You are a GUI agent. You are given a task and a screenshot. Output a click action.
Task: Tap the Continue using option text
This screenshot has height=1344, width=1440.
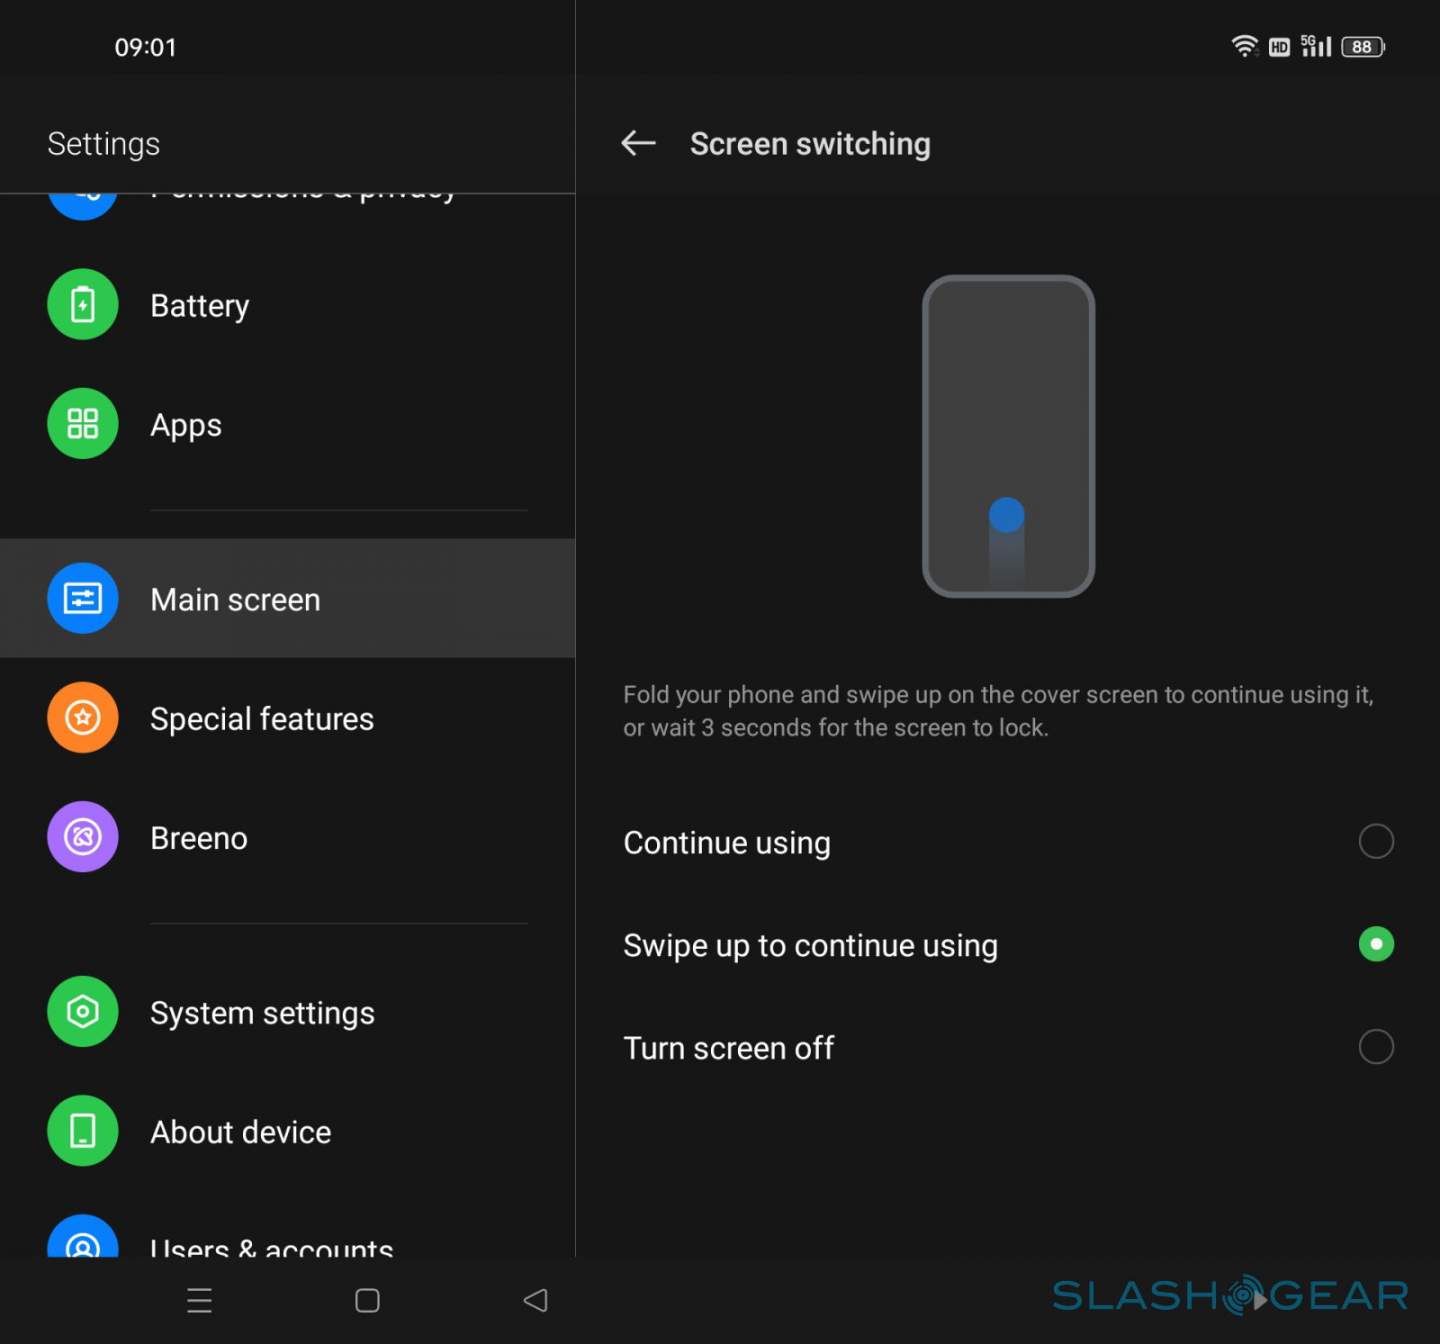point(727,843)
